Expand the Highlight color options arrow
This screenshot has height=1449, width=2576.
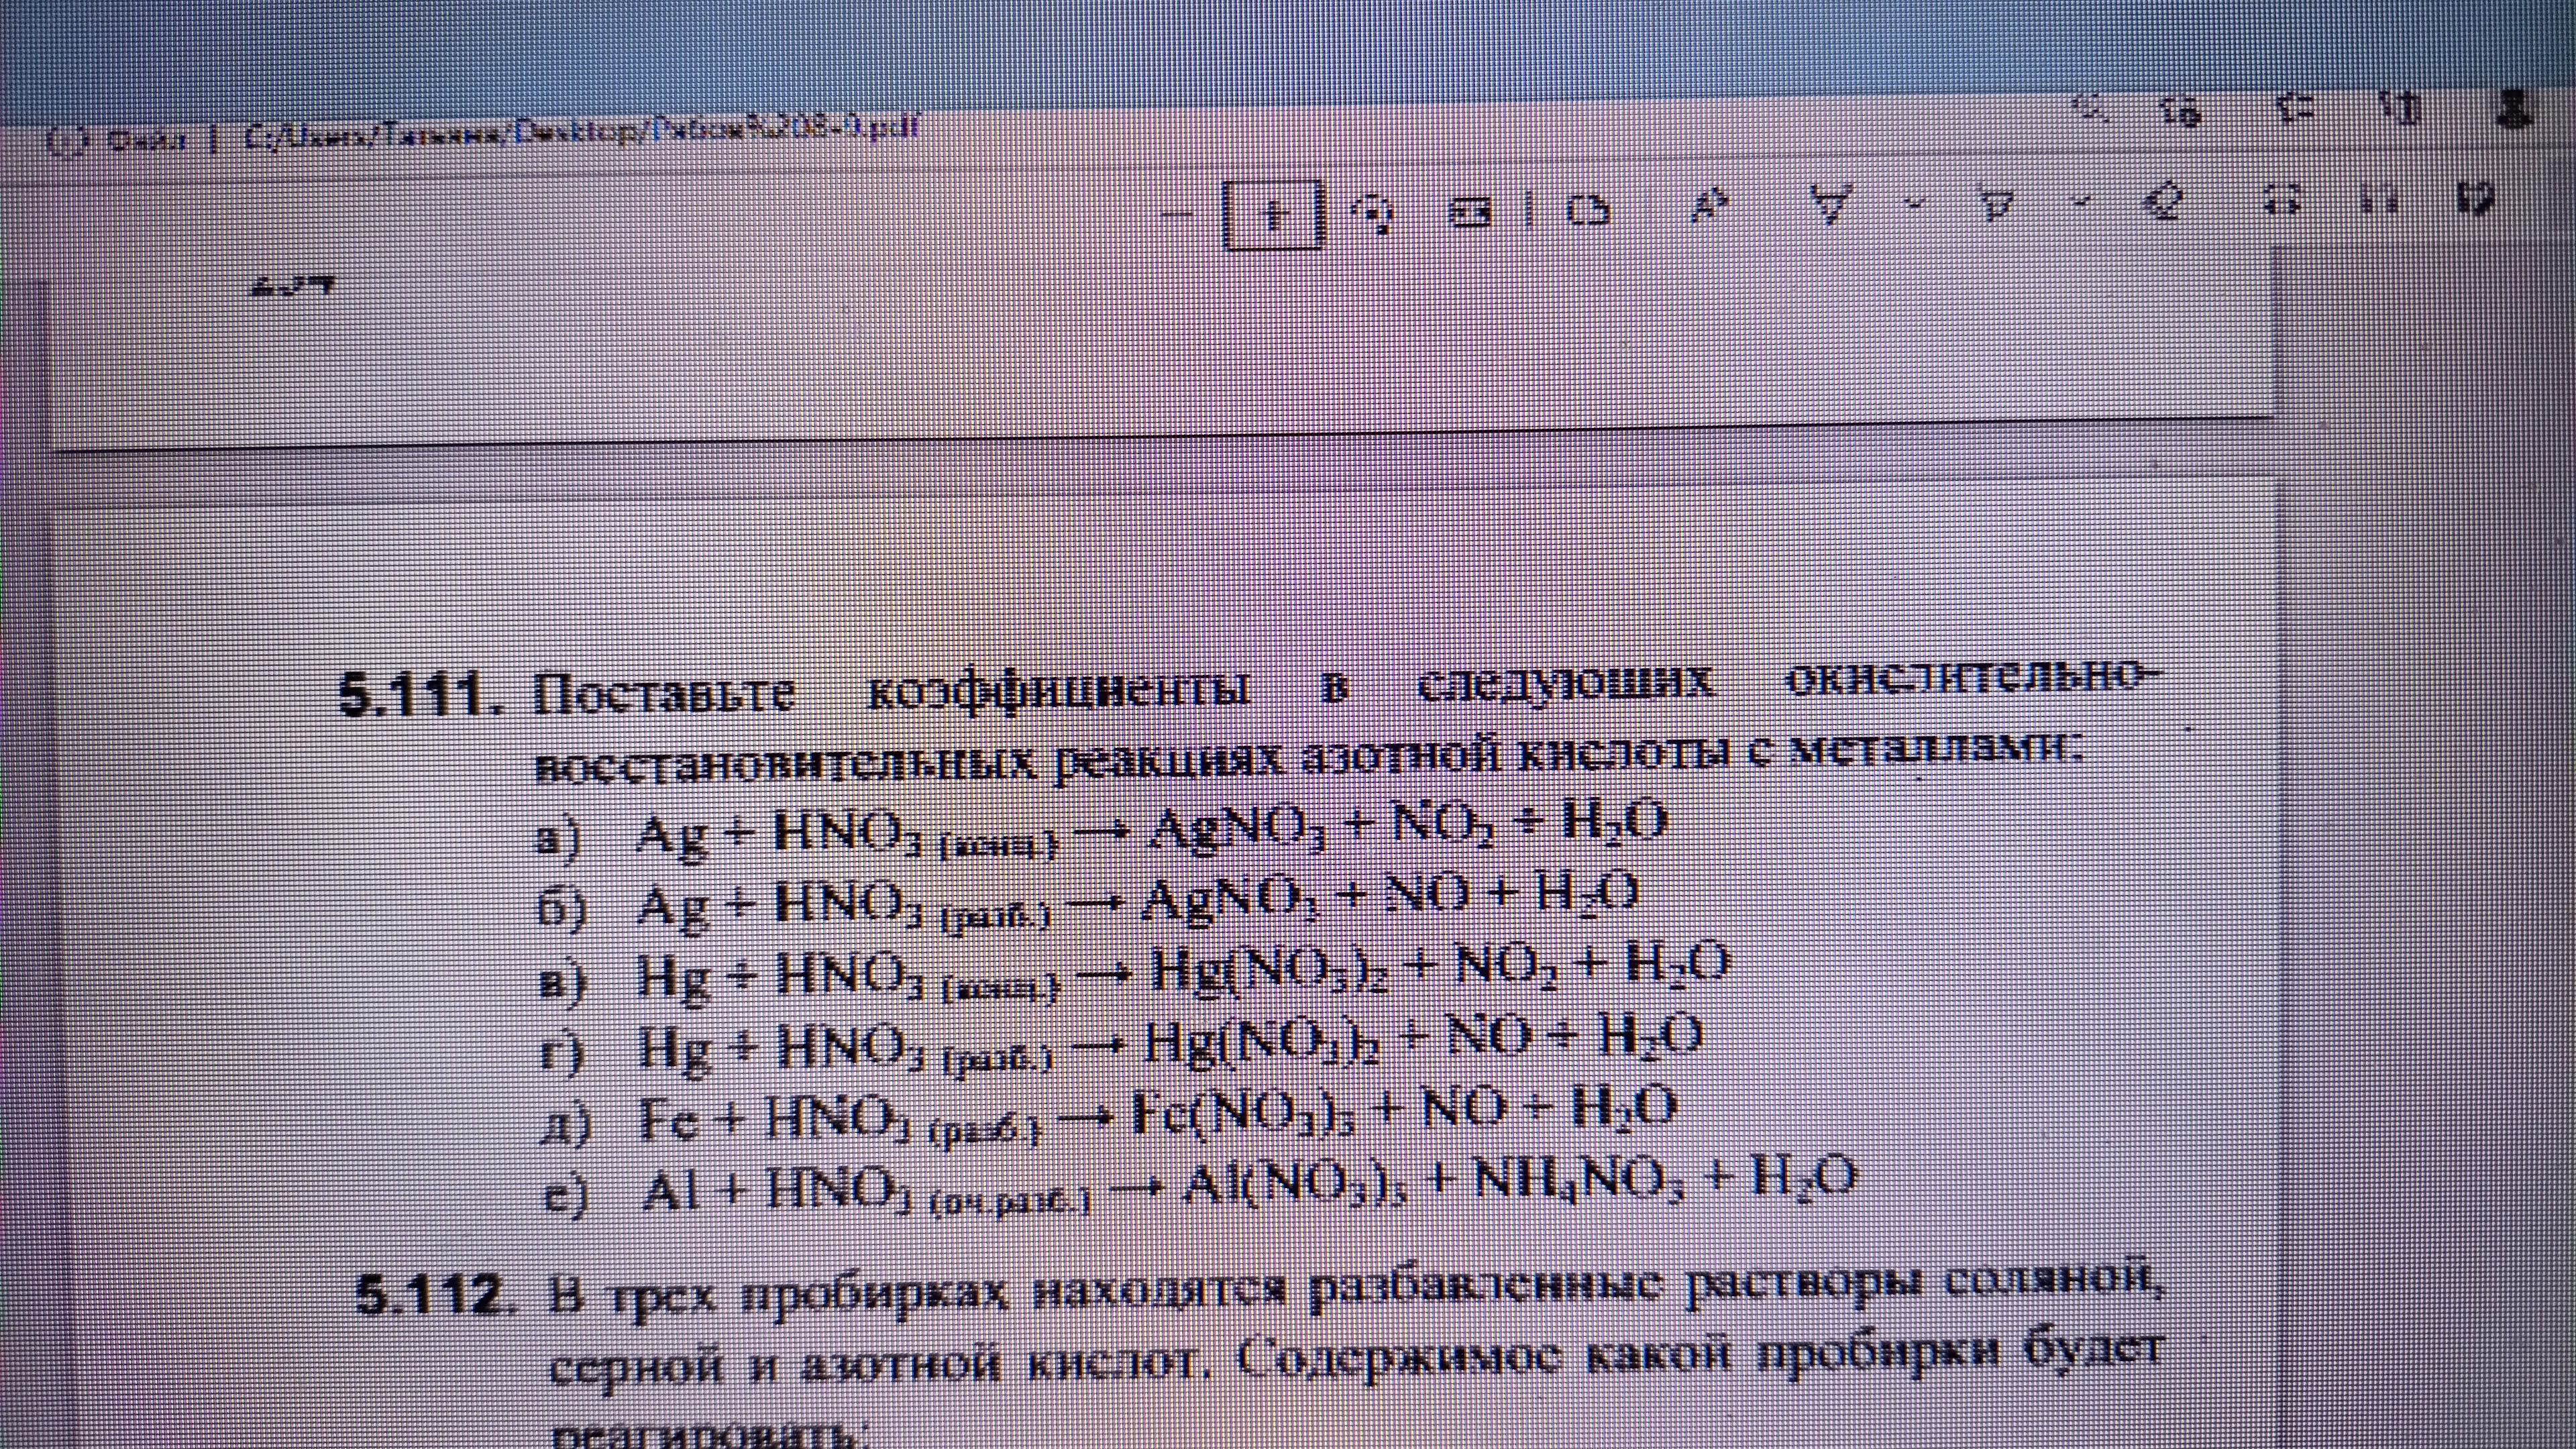coord(2082,202)
